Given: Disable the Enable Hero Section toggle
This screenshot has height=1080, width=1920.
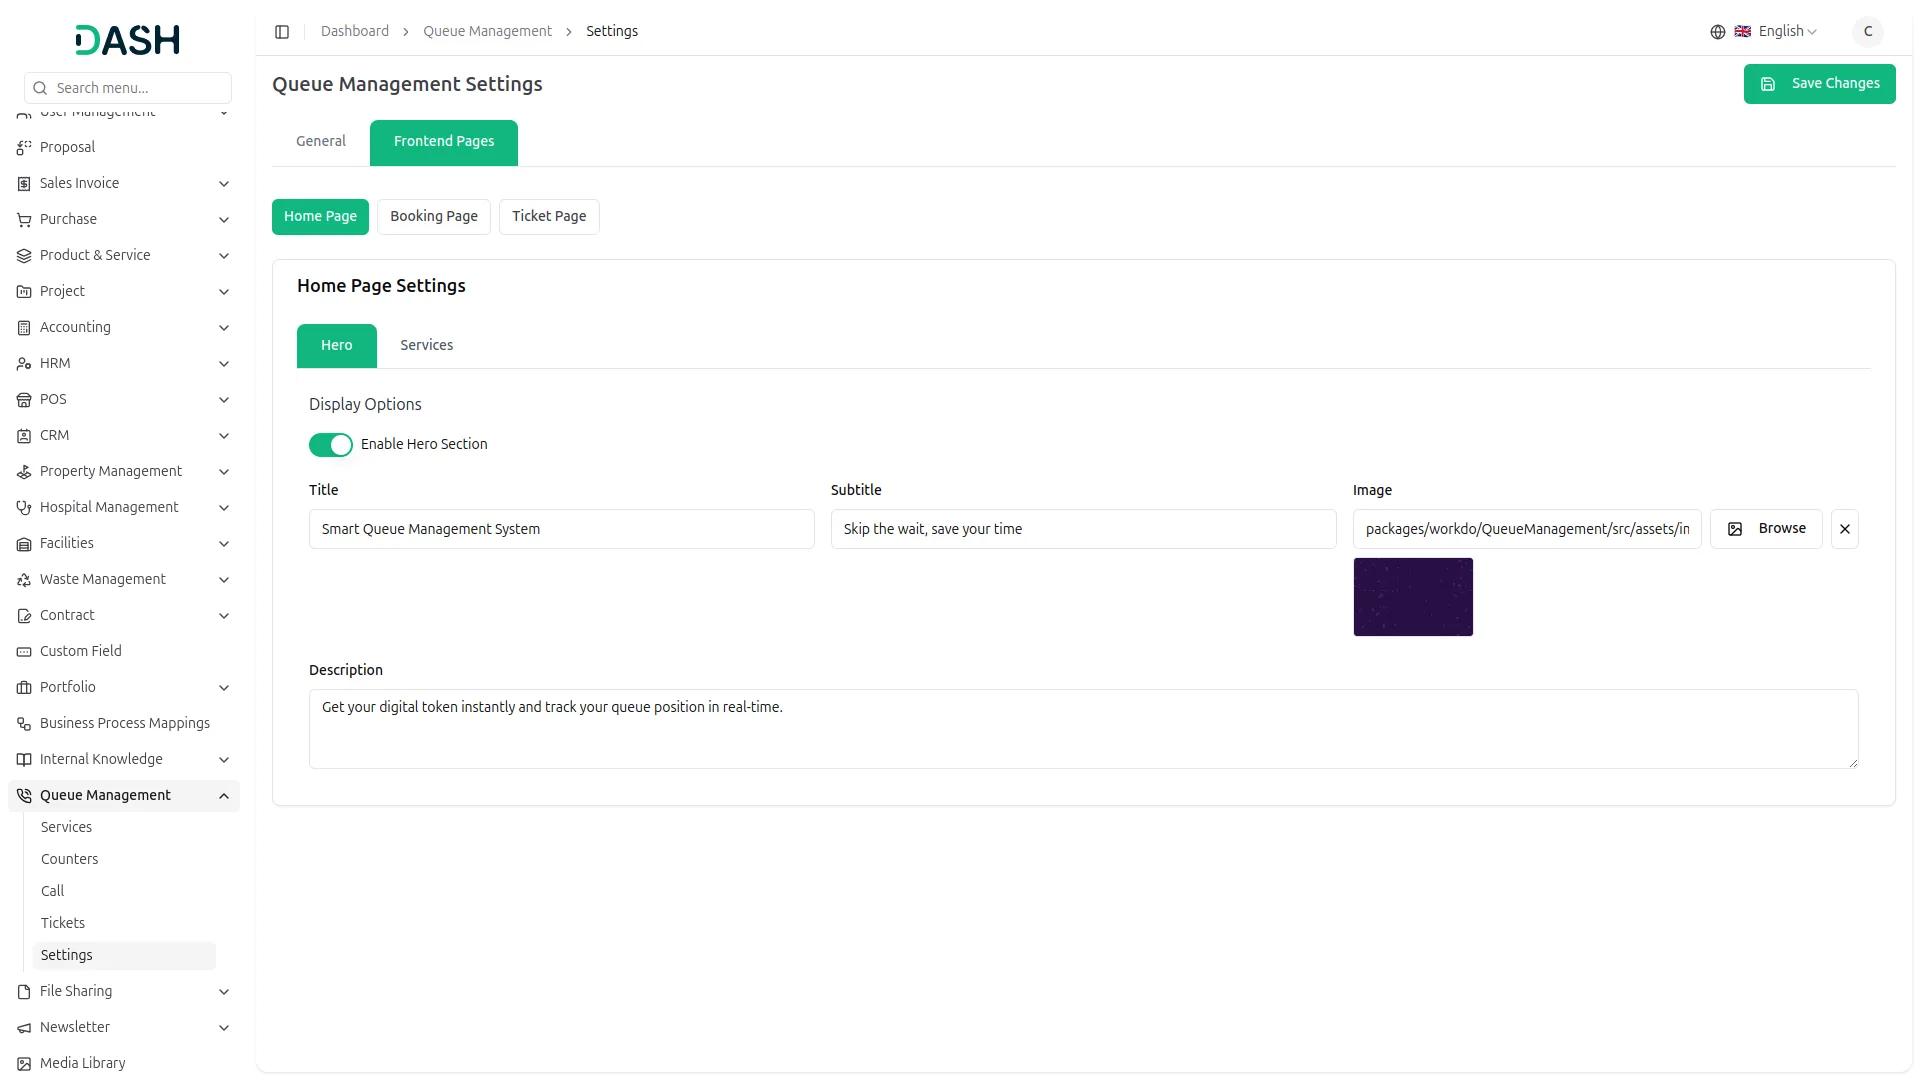Looking at the screenshot, I should click(x=331, y=445).
